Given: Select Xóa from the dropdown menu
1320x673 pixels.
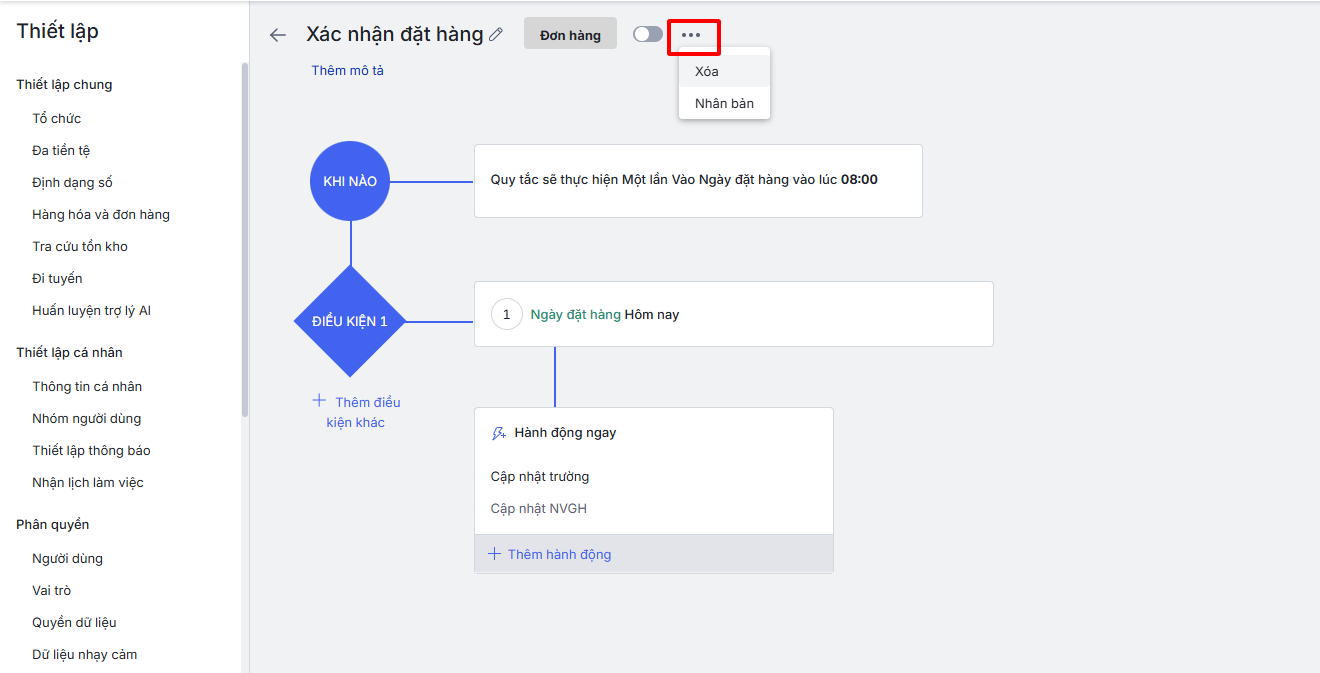Looking at the screenshot, I should pyautogui.click(x=707, y=71).
